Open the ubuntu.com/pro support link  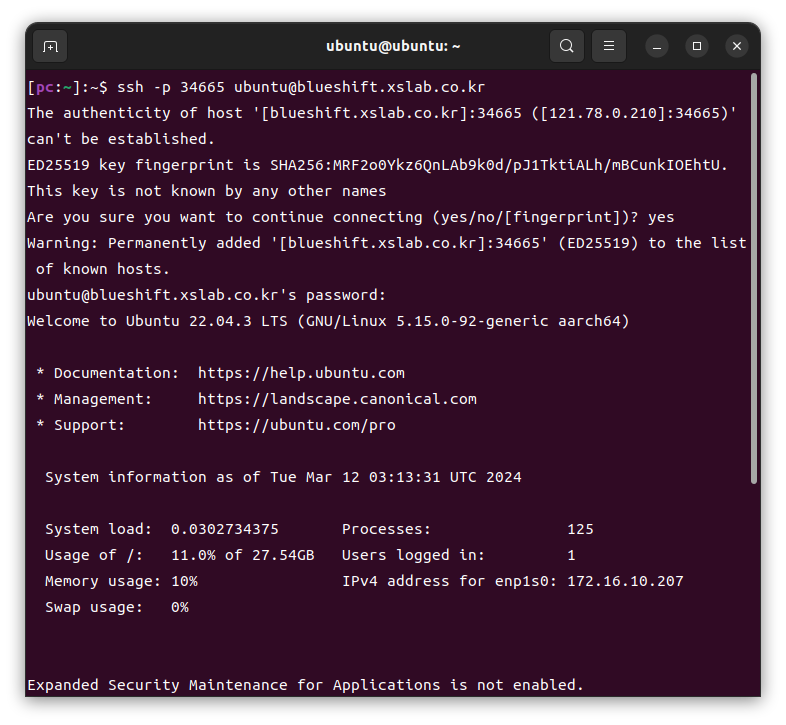tap(296, 425)
